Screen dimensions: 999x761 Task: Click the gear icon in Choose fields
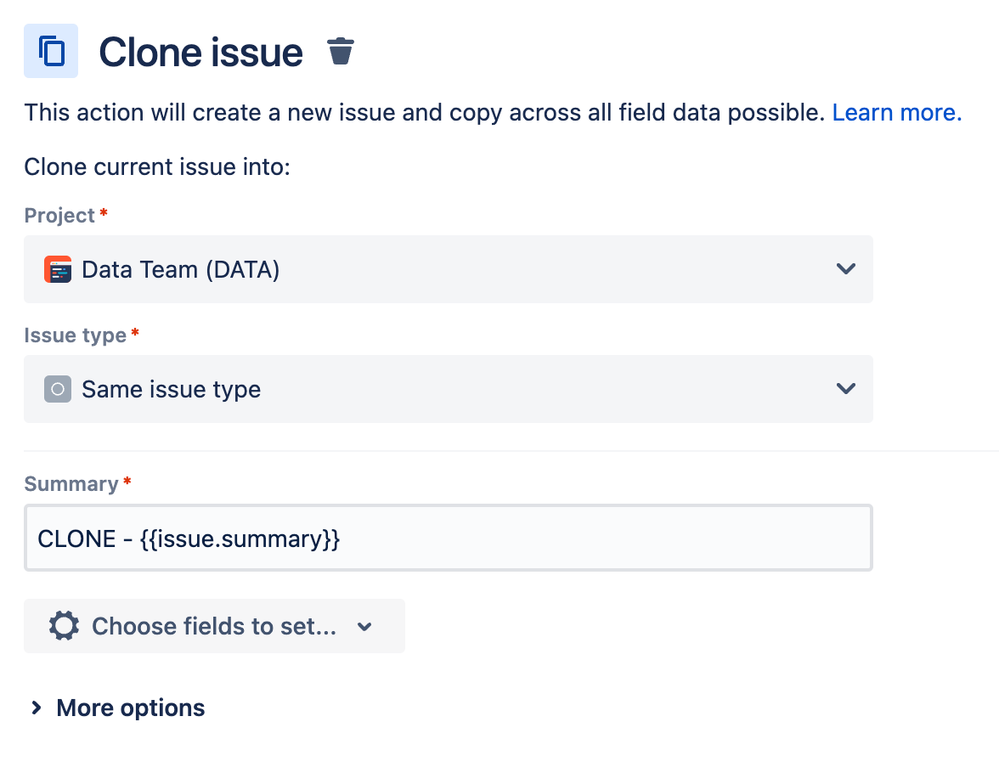(64, 626)
